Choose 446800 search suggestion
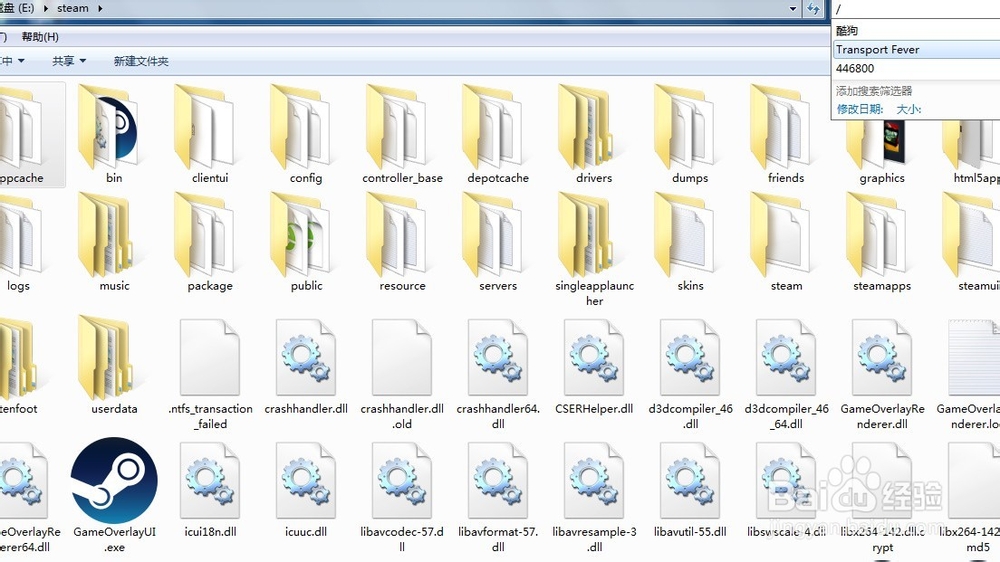This screenshot has width=1000, height=562. pyautogui.click(x=916, y=68)
